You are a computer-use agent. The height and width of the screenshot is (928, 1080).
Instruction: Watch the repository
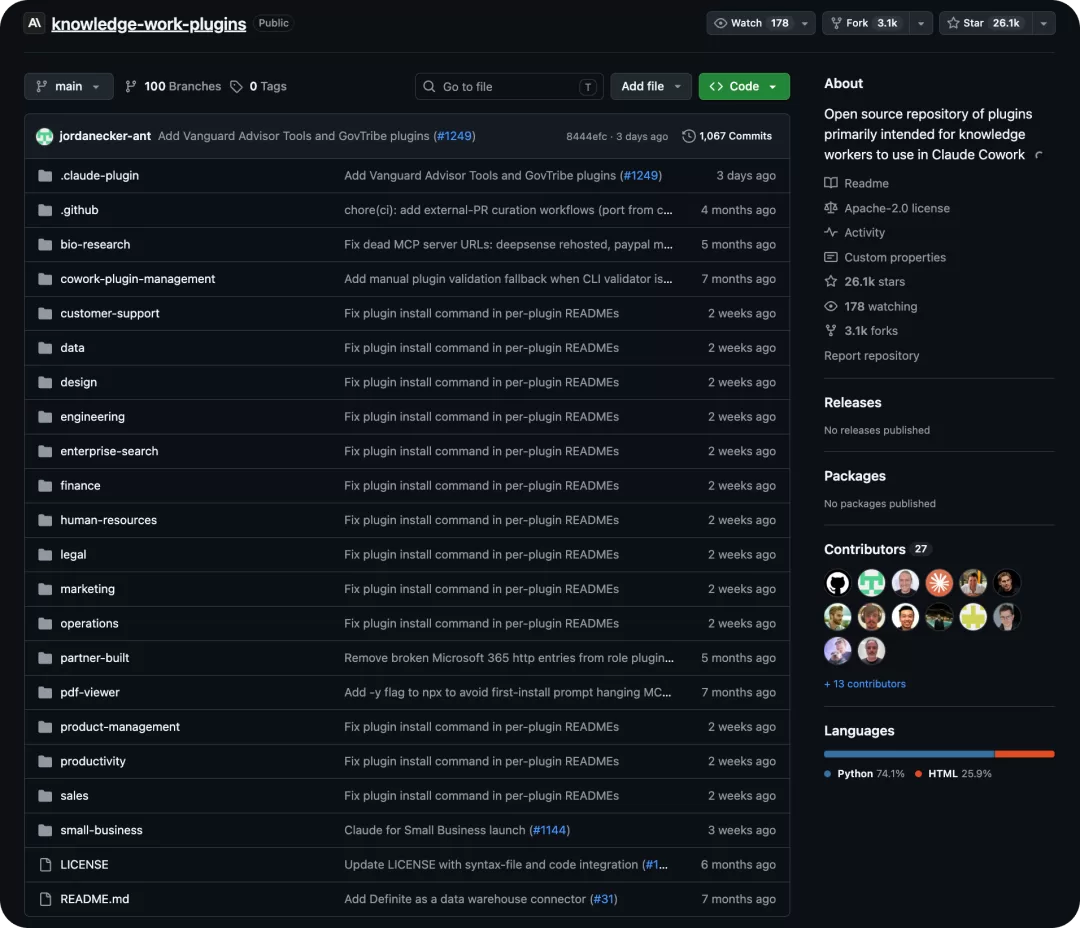pyautogui.click(x=750, y=23)
